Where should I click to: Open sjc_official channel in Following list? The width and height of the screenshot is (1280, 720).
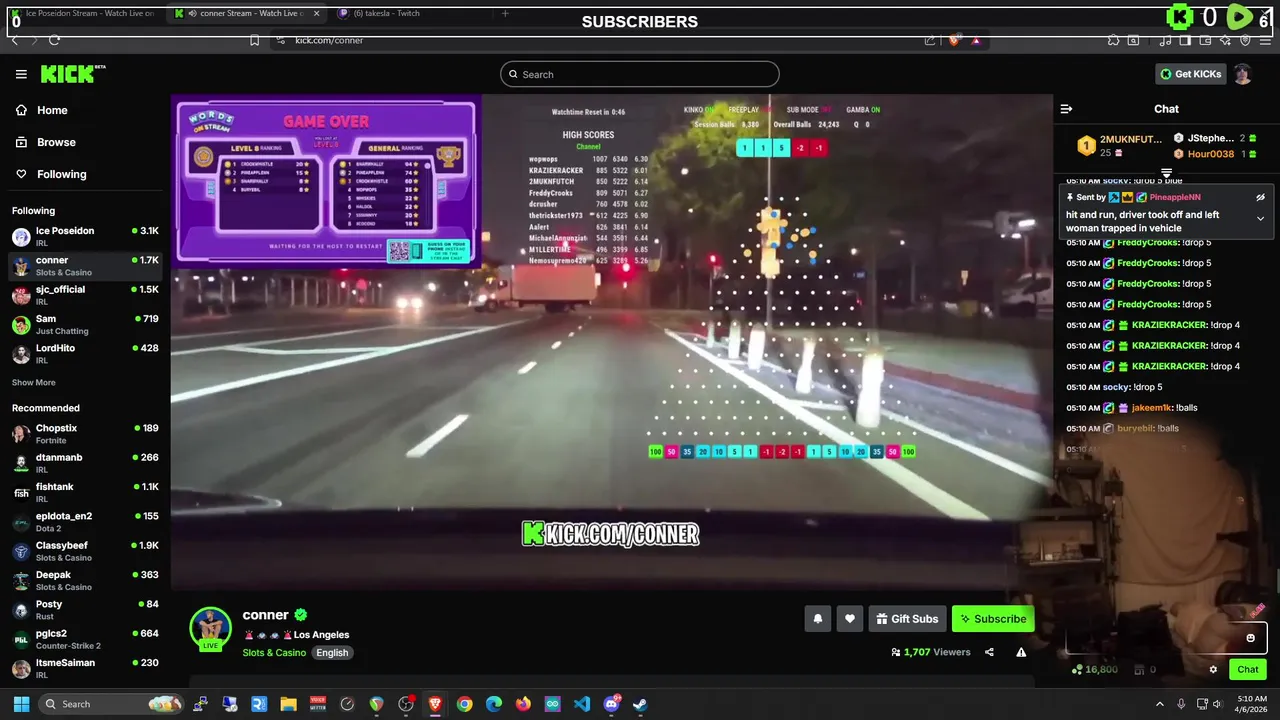[85, 295]
